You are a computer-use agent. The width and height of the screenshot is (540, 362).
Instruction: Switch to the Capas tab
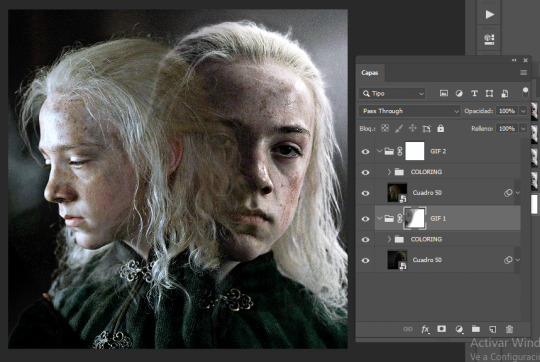click(370, 73)
